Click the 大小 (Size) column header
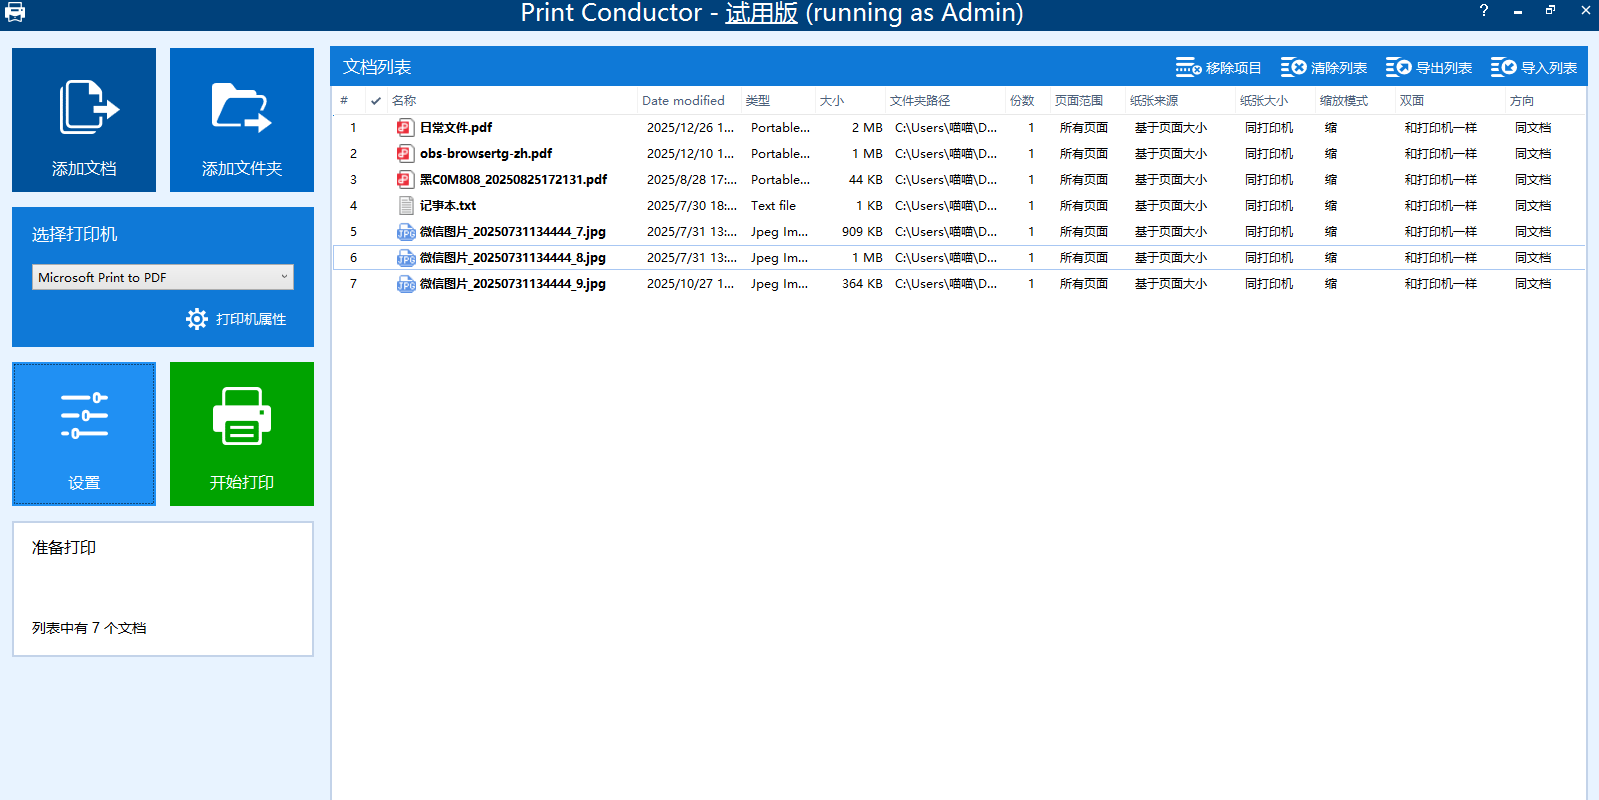The height and width of the screenshot is (800, 1599). [x=831, y=101]
